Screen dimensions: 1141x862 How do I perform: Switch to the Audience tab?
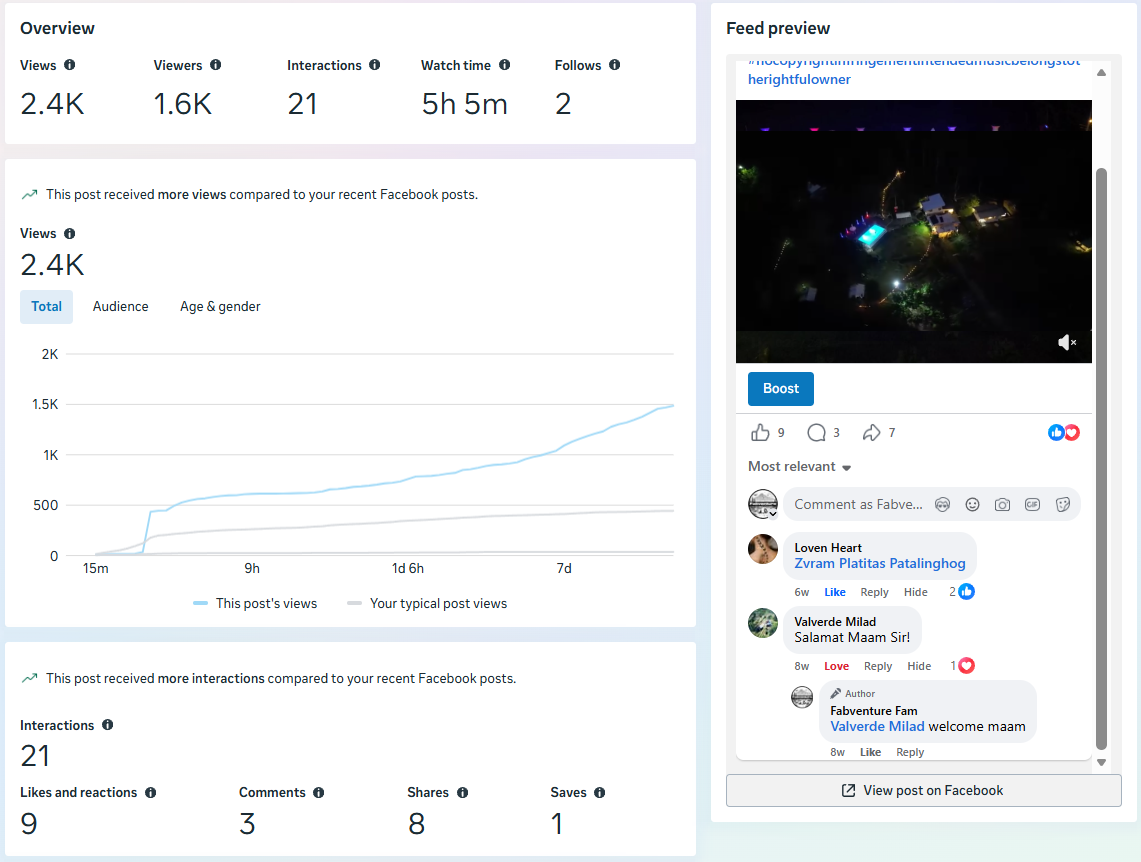121,307
